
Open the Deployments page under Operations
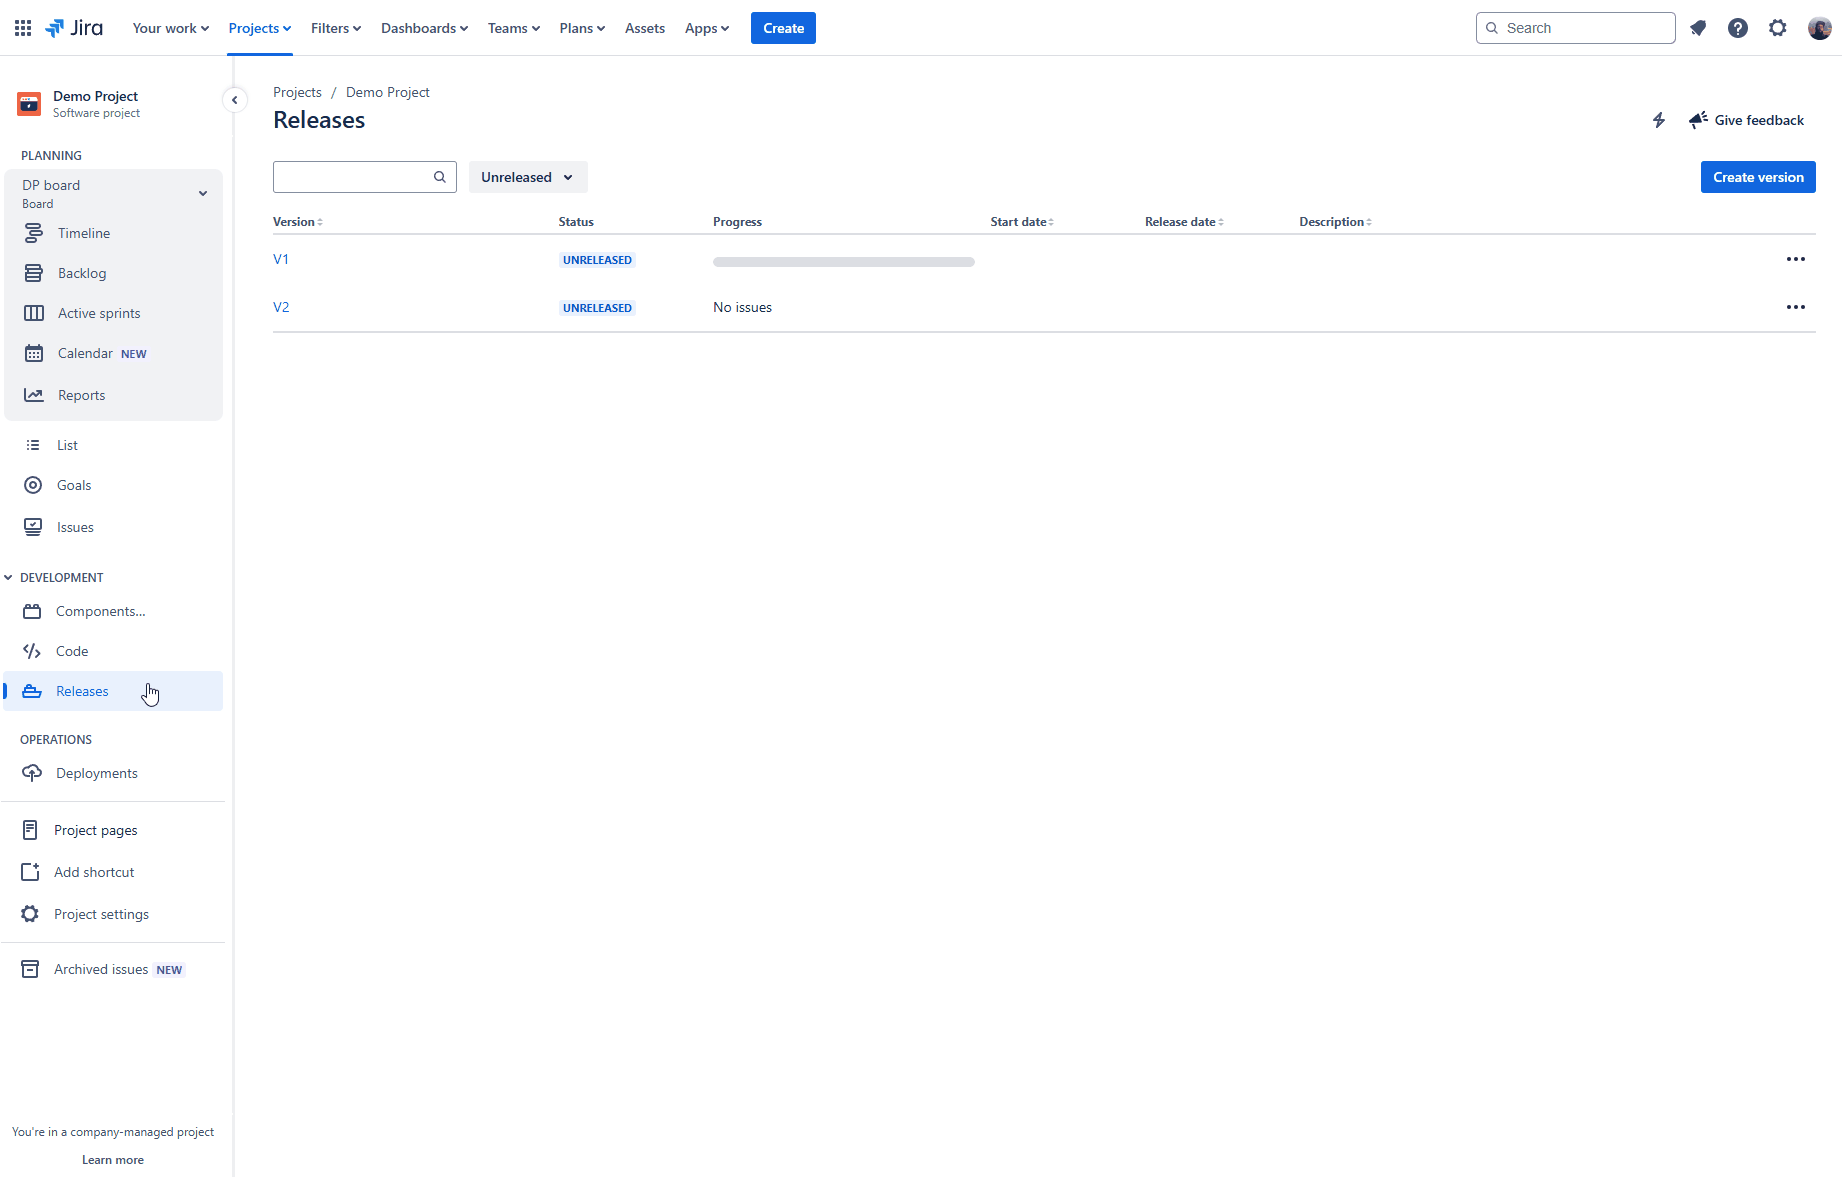pos(97,772)
